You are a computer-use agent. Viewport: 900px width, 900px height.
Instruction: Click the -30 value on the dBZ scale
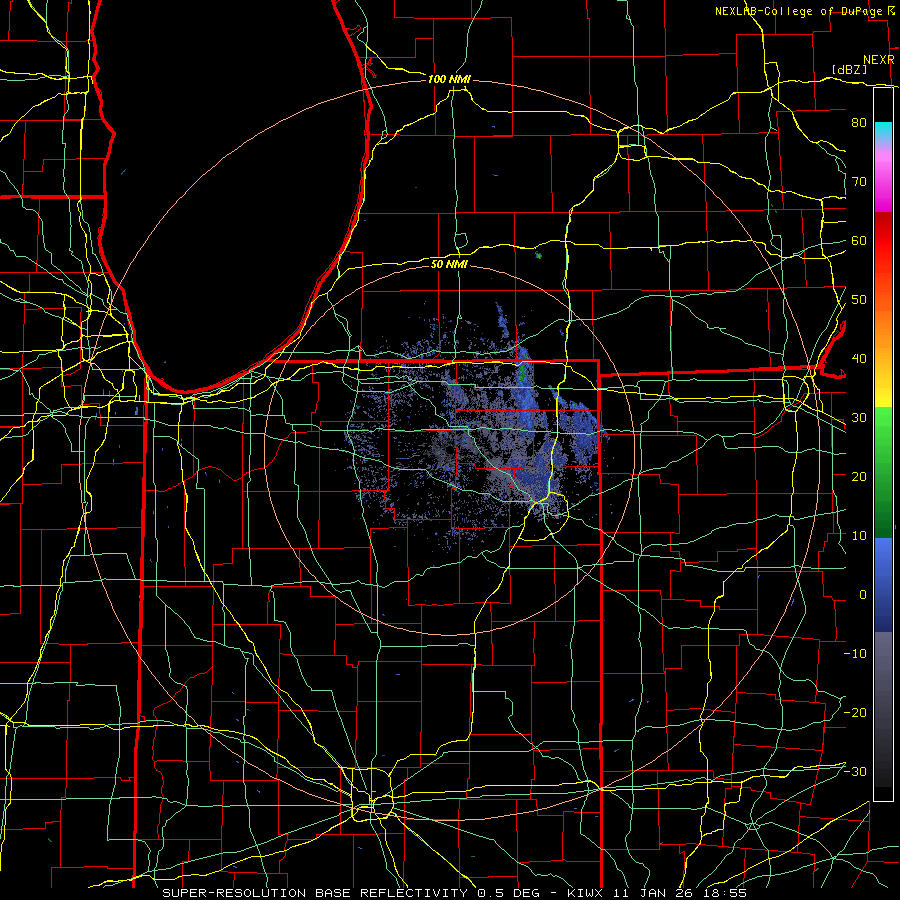855,771
